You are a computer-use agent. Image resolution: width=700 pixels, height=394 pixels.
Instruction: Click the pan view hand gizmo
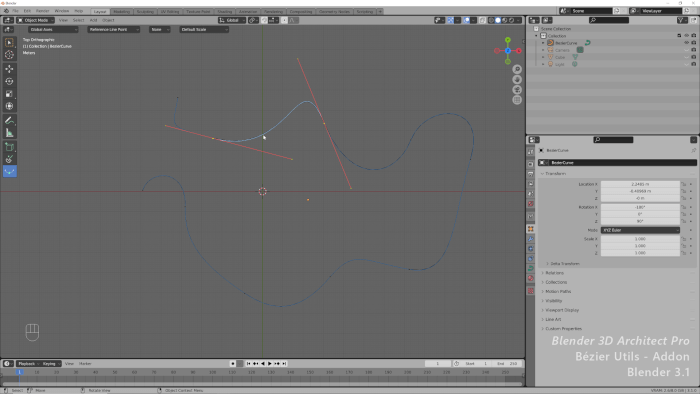point(517,79)
